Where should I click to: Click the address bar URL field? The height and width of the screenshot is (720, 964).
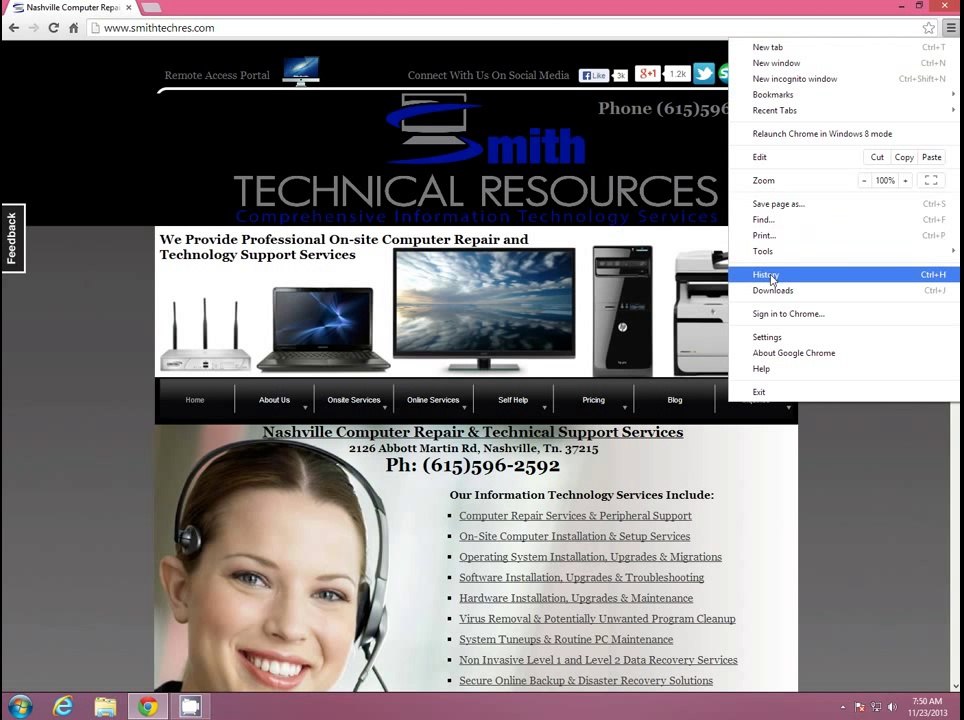pos(504,28)
